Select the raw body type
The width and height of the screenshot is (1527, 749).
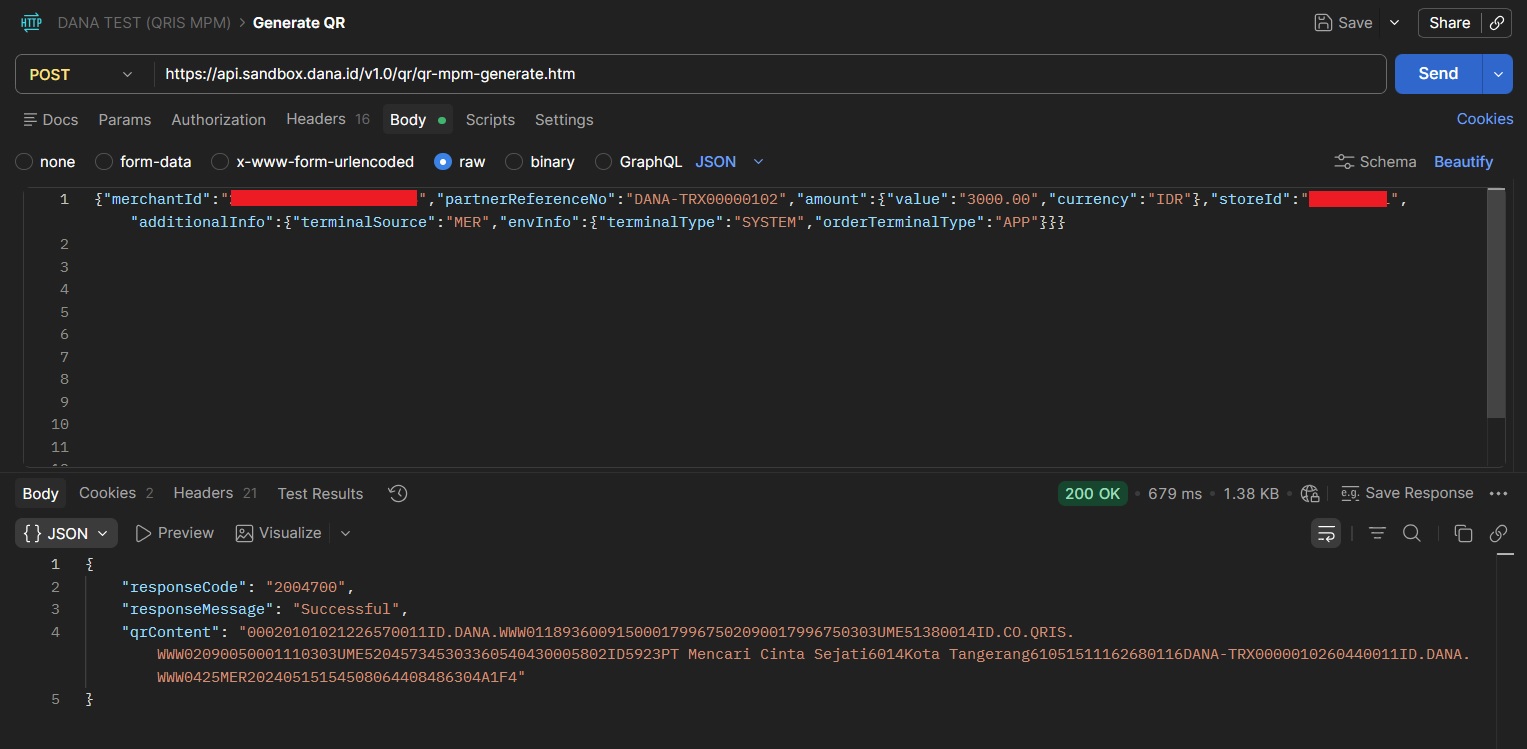[x=460, y=161]
